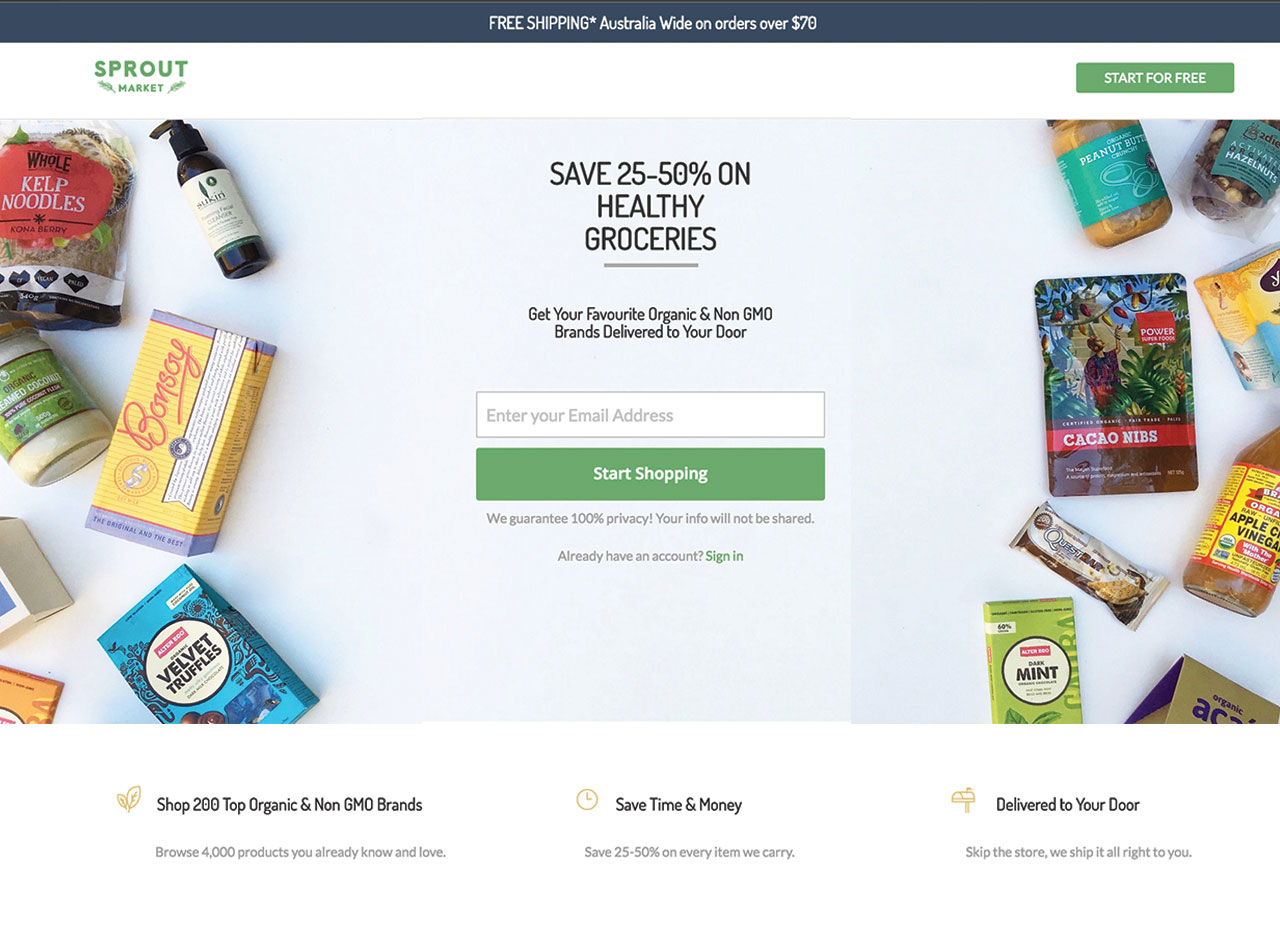This screenshot has width=1280, height=940.
Task: Open the Sign in link
Action: pos(724,556)
